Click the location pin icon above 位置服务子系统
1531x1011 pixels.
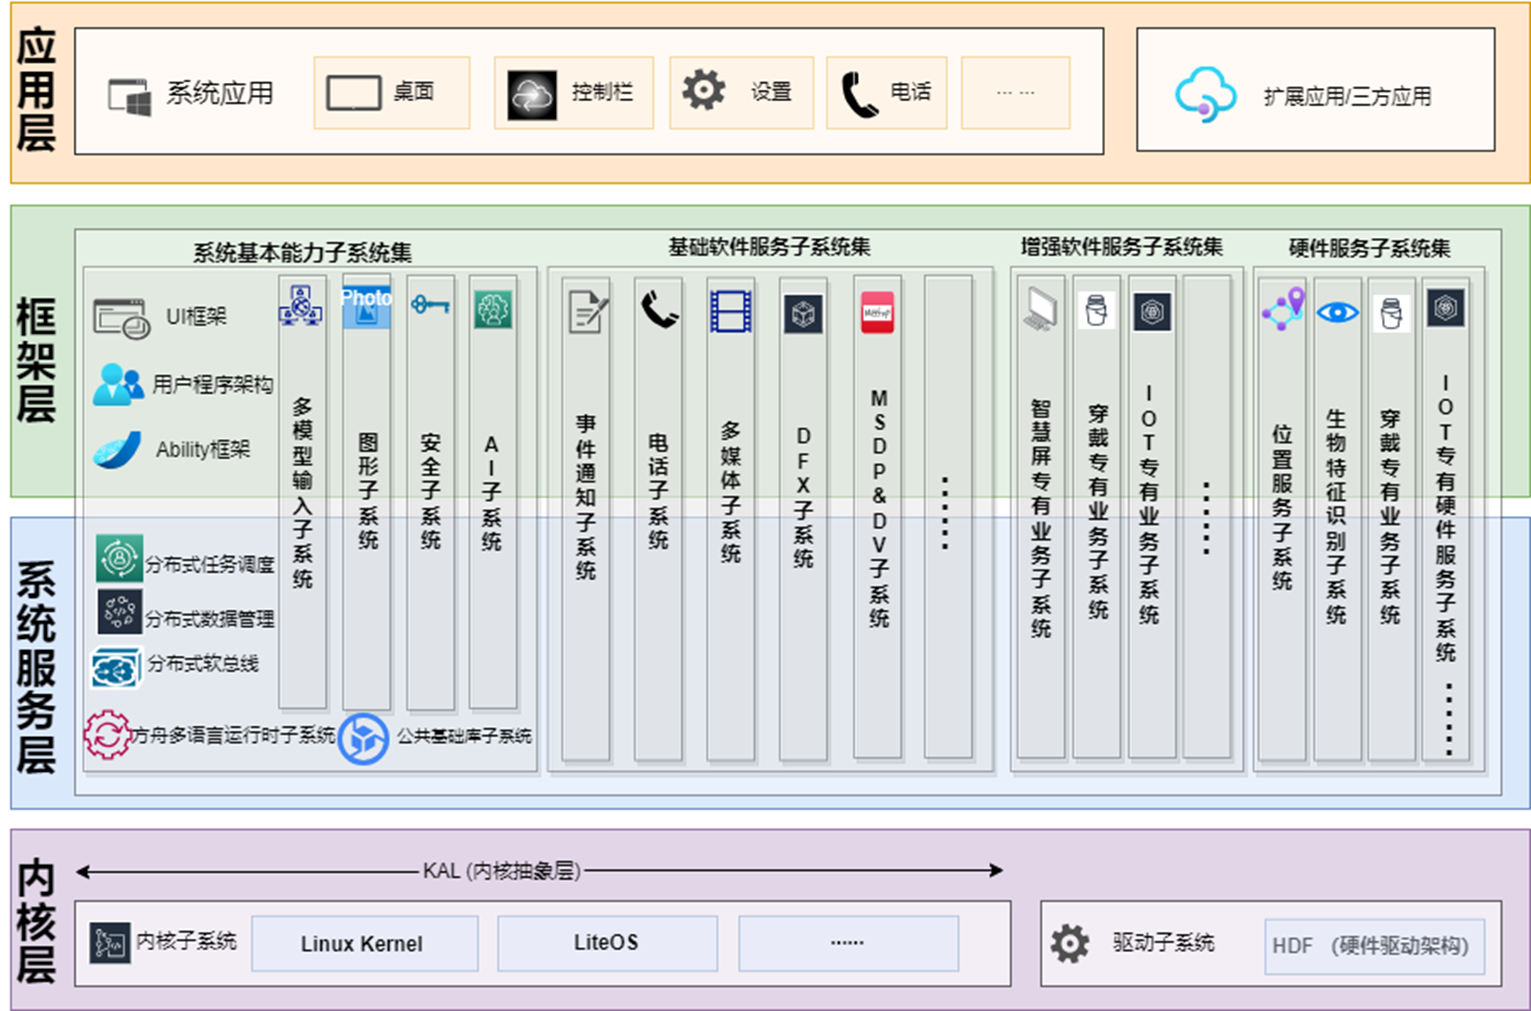pyautogui.click(x=1283, y=309)
